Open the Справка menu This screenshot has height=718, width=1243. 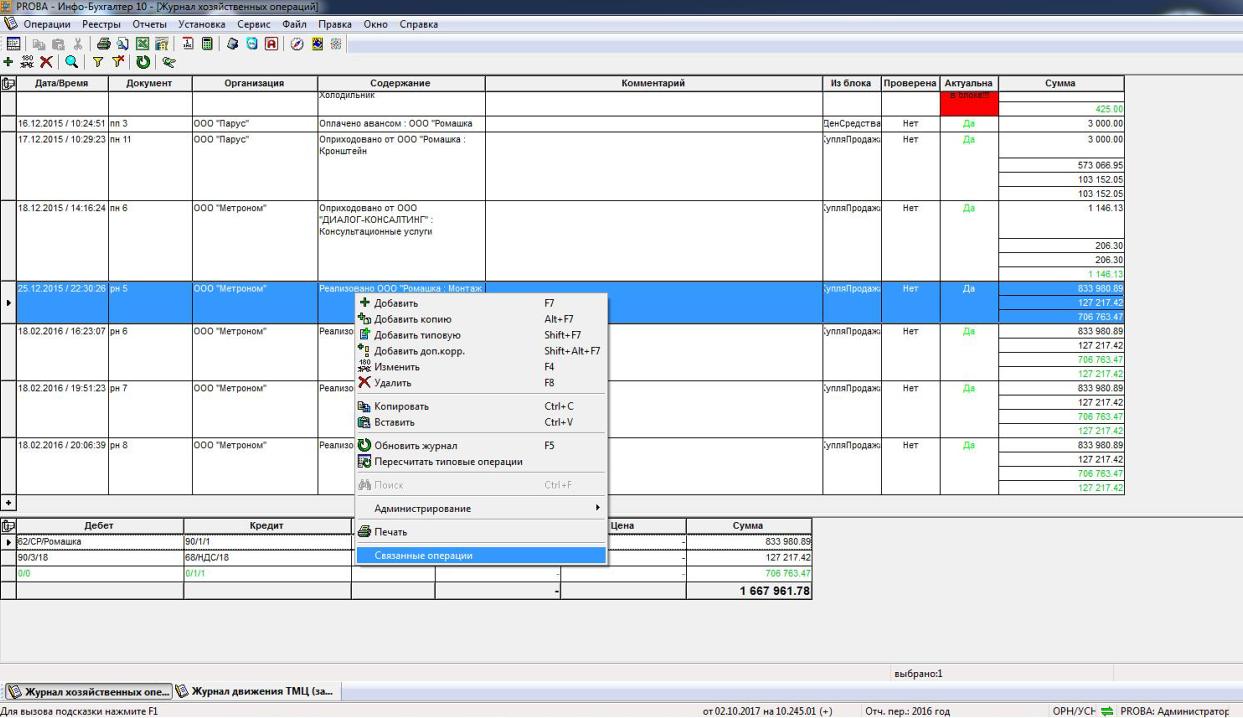point(419,24)
